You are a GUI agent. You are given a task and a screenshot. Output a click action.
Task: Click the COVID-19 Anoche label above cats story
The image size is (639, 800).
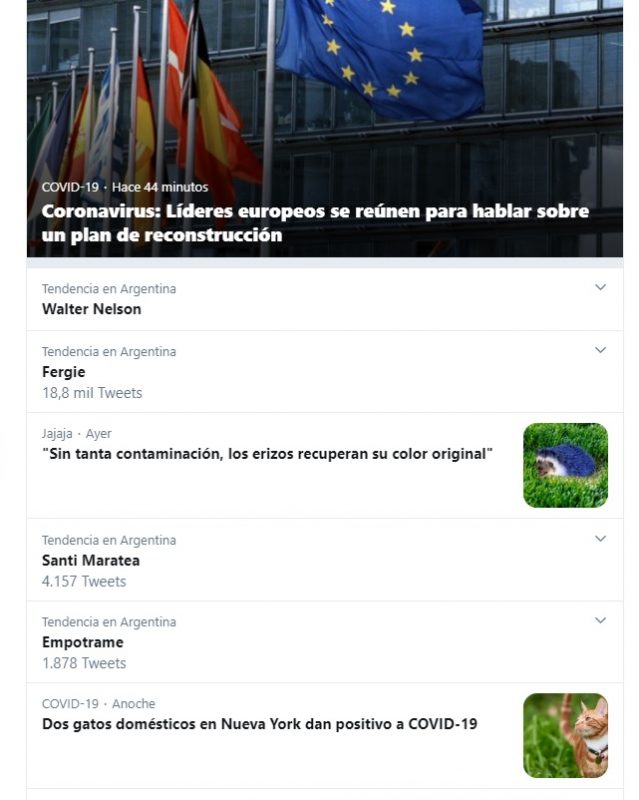(x=99, y=704)
